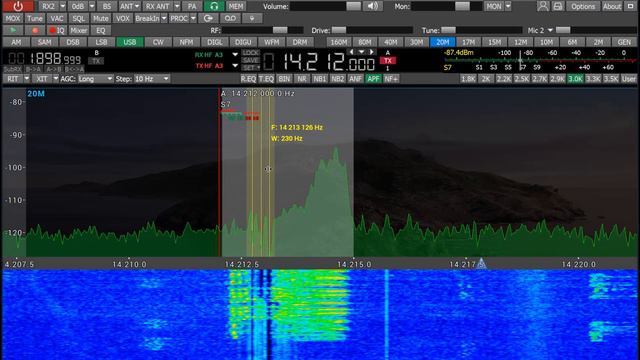Select the DIGU mode tab

tap(243, 42)
